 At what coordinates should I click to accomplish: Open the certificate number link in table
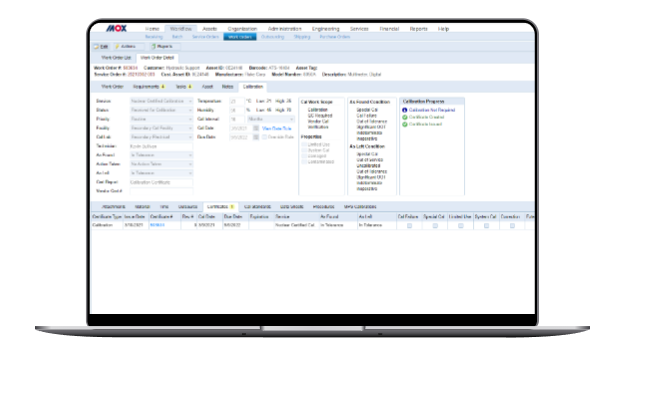coord(157,225)
